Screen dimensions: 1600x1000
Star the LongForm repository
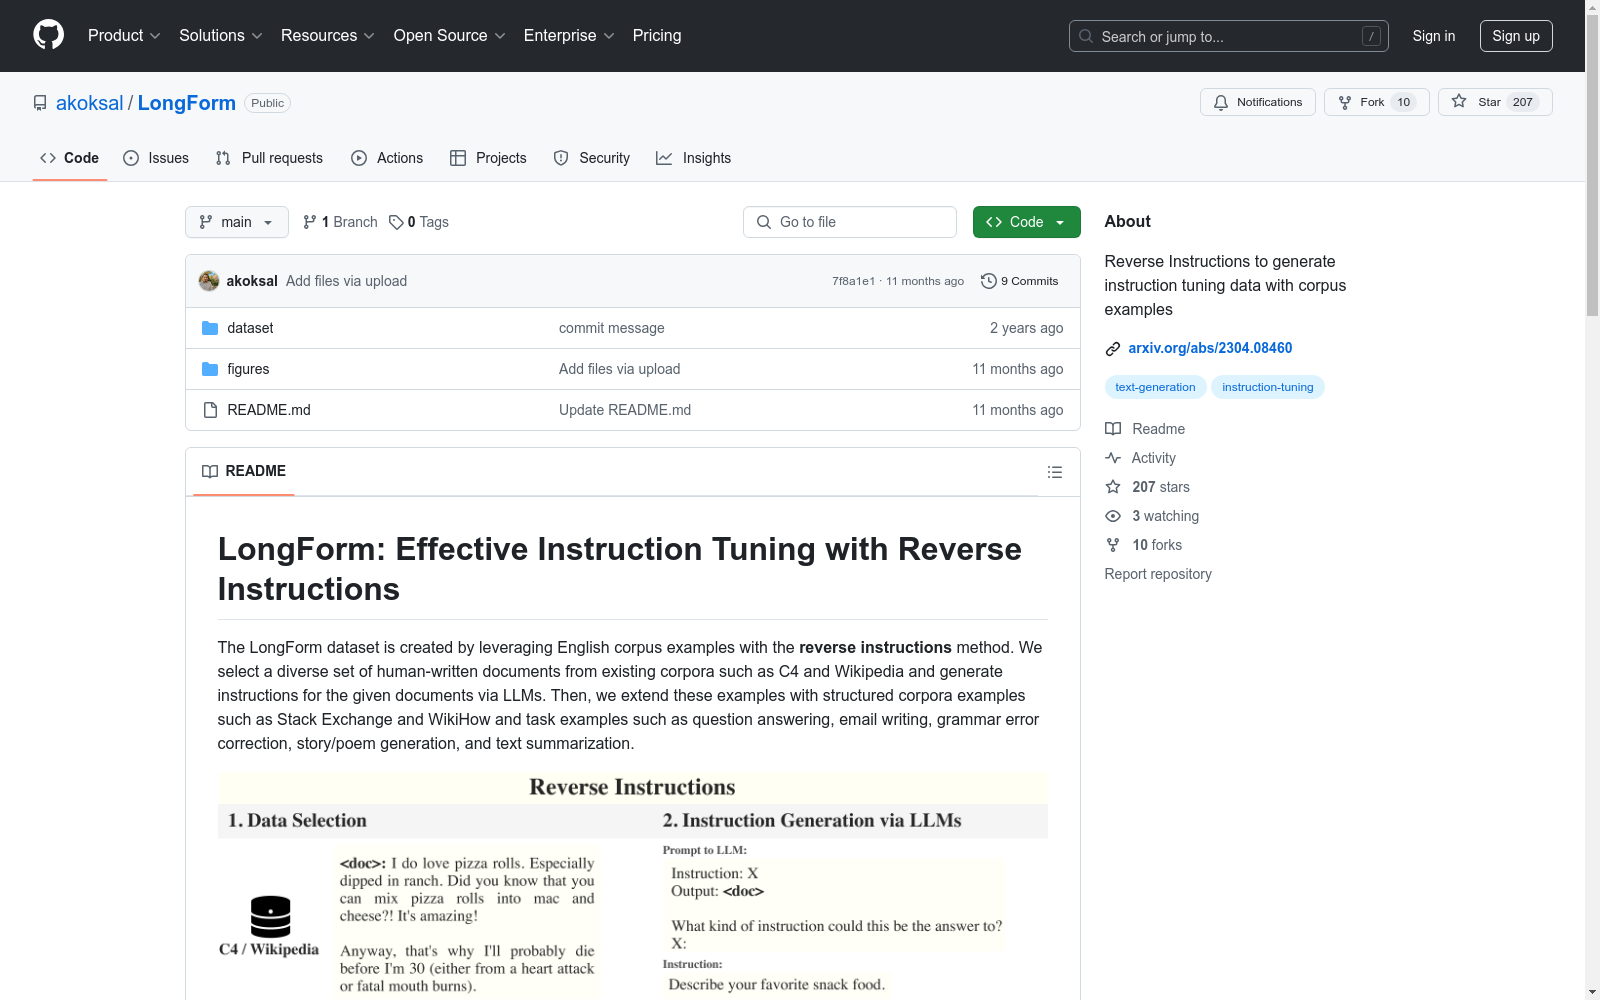(x=1494, y=102)
